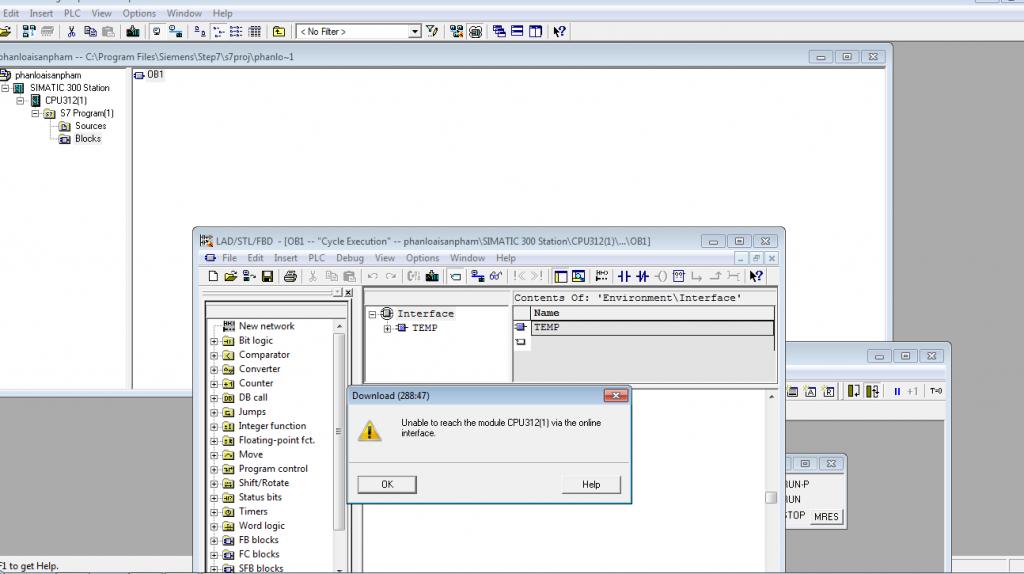This screenshot has width=1024, height=574.
Task: Click the Simulation On/Off icon in SIMATIC Manager
Action: click(x=475, y=31)
